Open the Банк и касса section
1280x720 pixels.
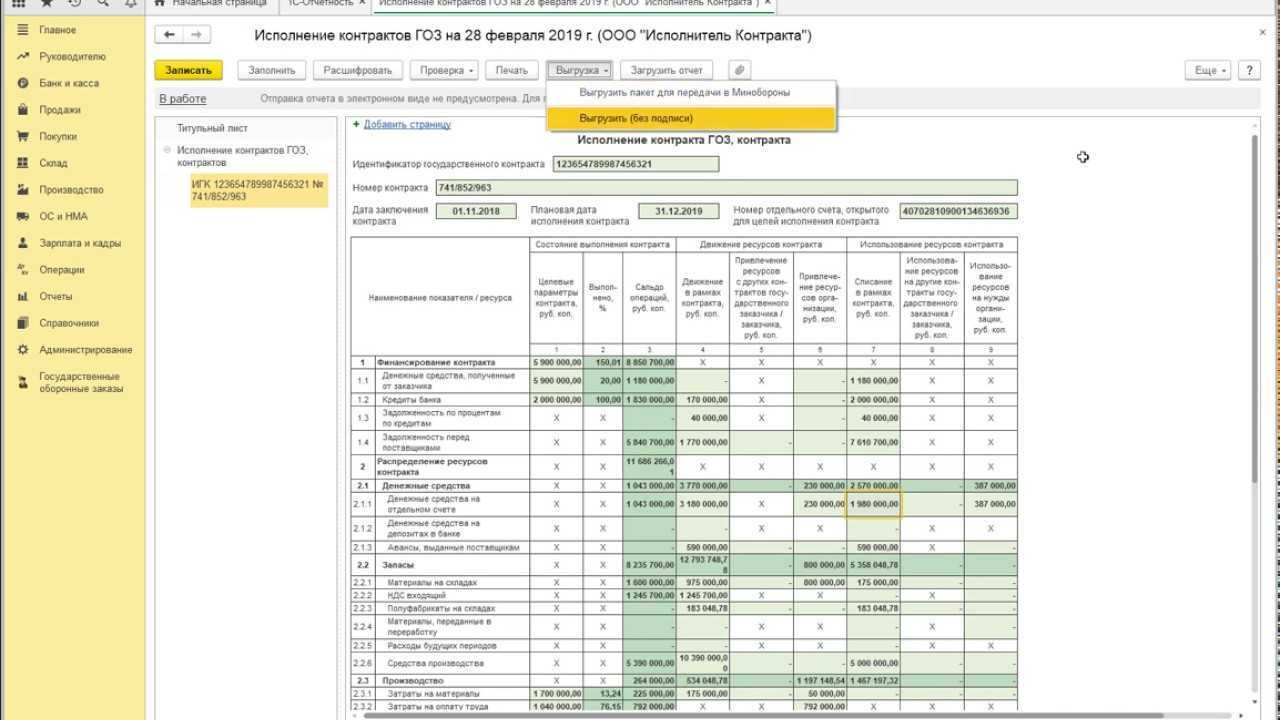tap(69, 83)
